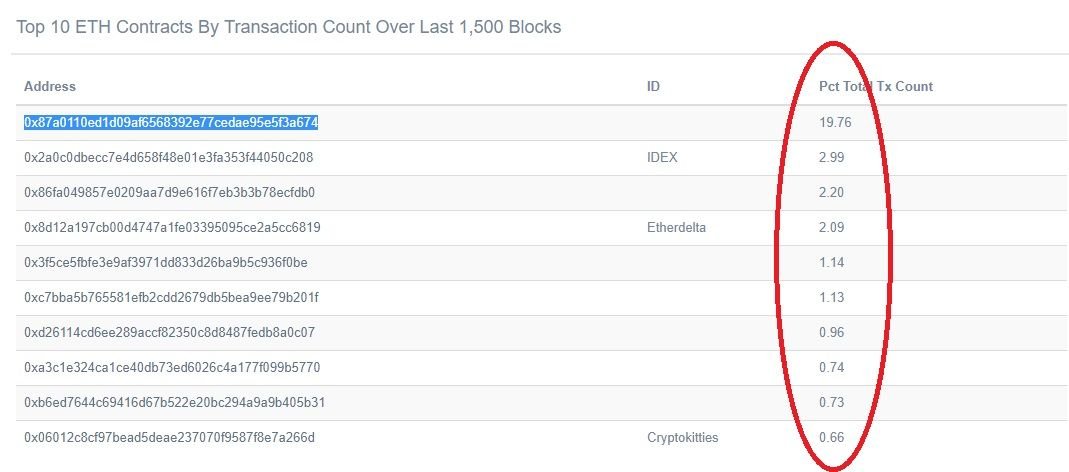Click the Etherdelta ID label
The width and height of the screenshot is (1069, 472).
click(676, 228)
